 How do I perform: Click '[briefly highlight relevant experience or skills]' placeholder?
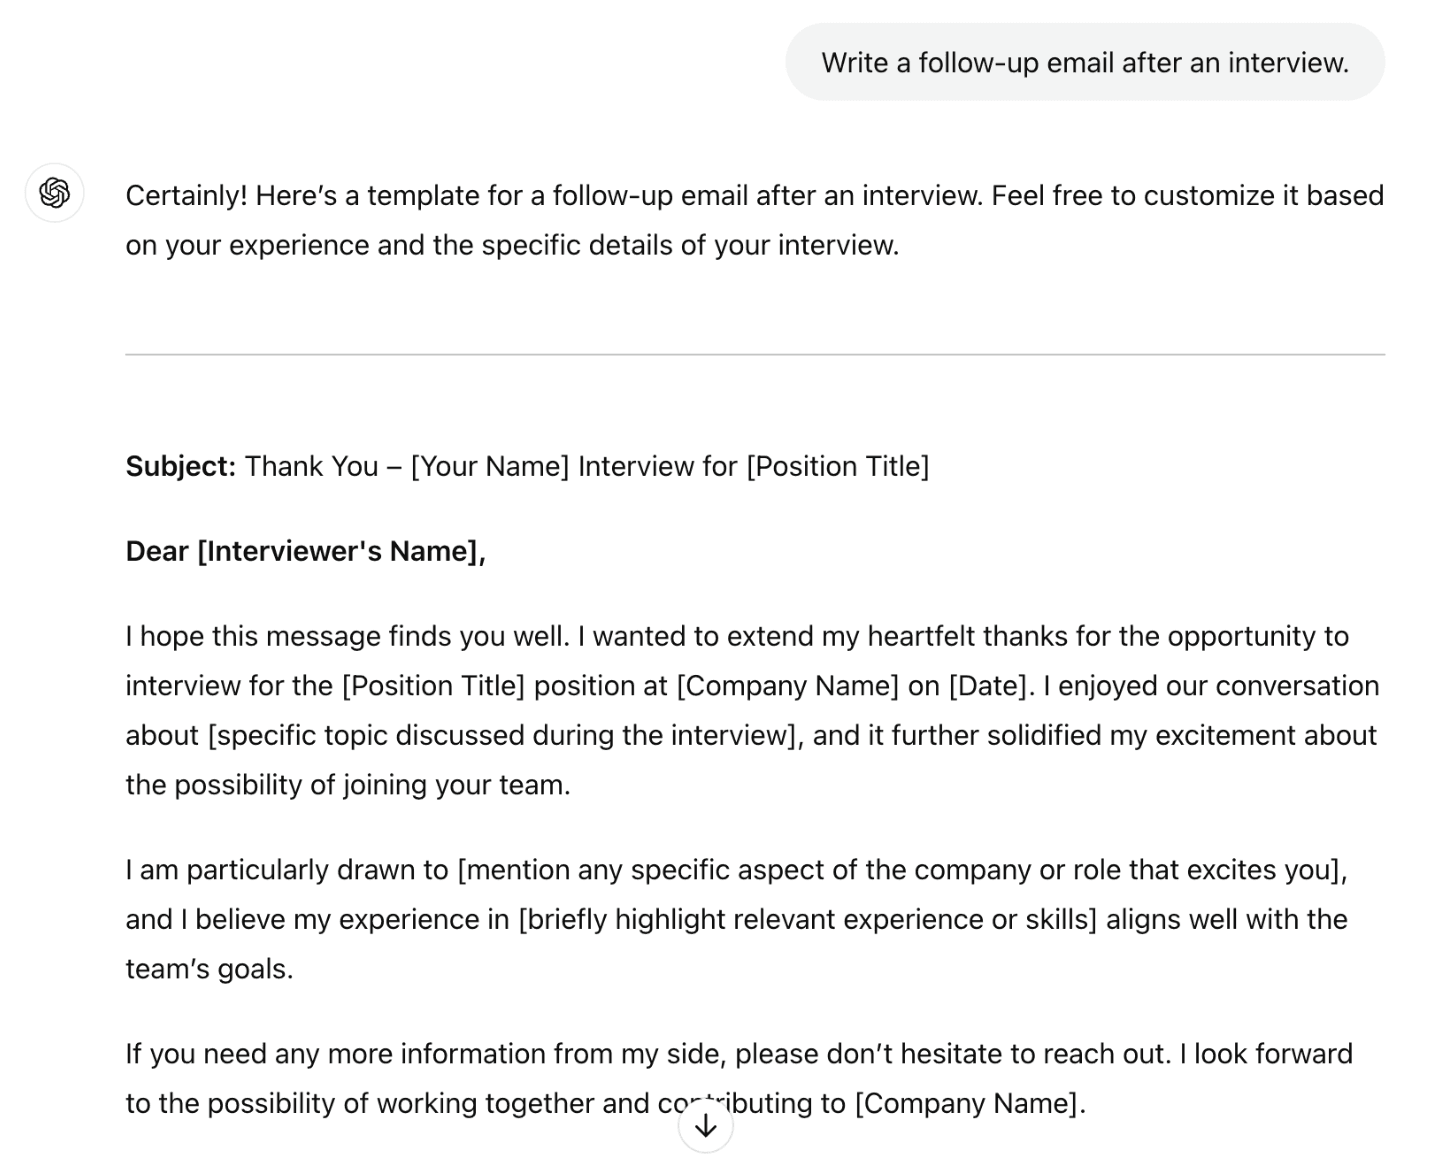808,919
